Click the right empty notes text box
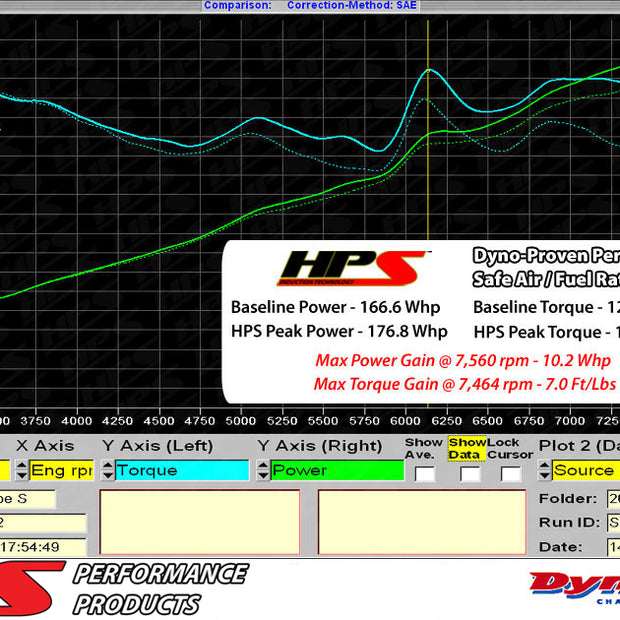Viewport: 620px width, 620px height. 422,522
